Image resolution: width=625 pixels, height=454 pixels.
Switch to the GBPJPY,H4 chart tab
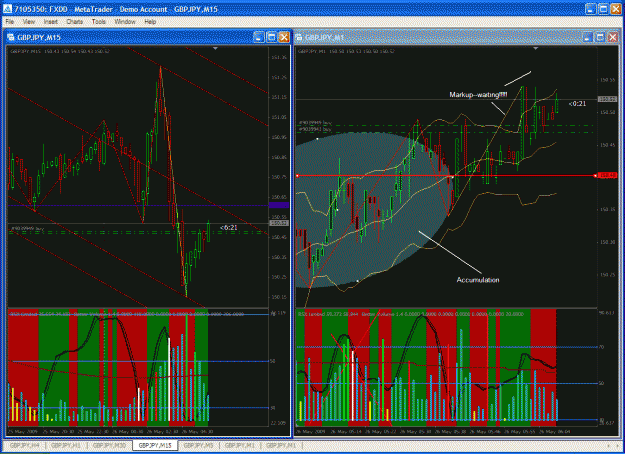click(x=24, y=445)
